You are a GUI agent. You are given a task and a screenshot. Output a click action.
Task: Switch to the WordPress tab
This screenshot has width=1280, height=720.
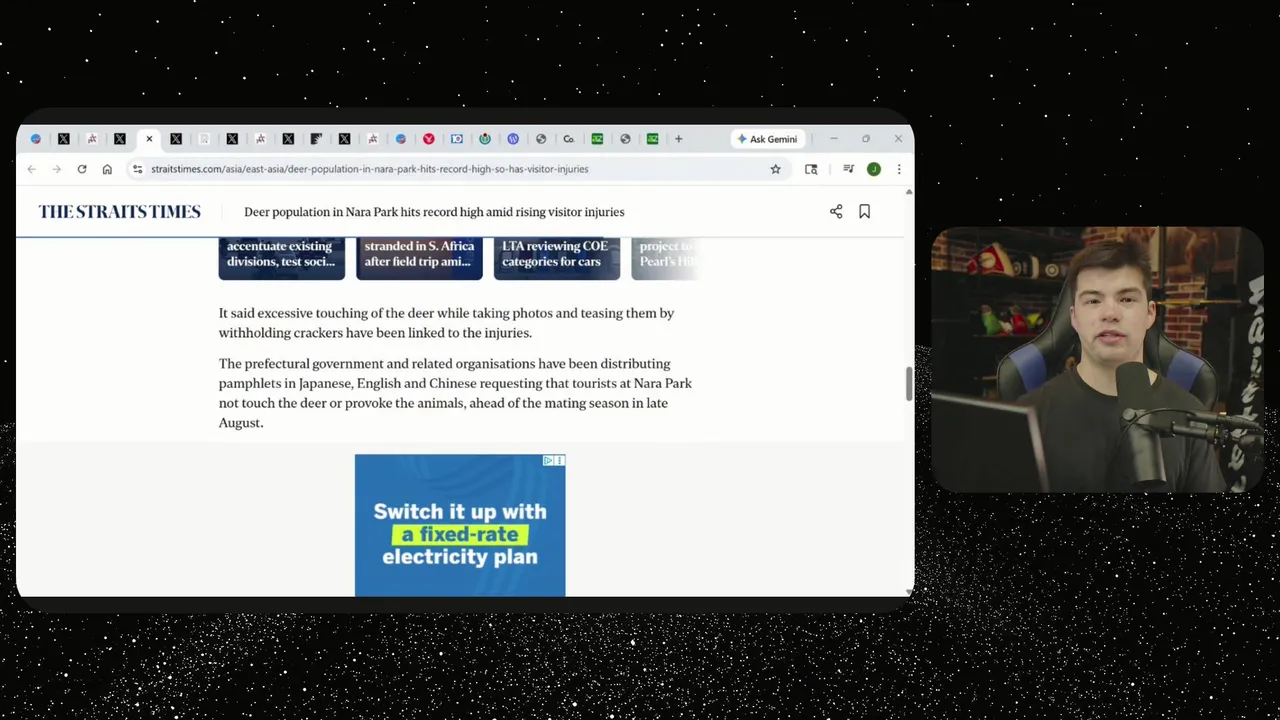pyautogui.click(x=513, y=139)
